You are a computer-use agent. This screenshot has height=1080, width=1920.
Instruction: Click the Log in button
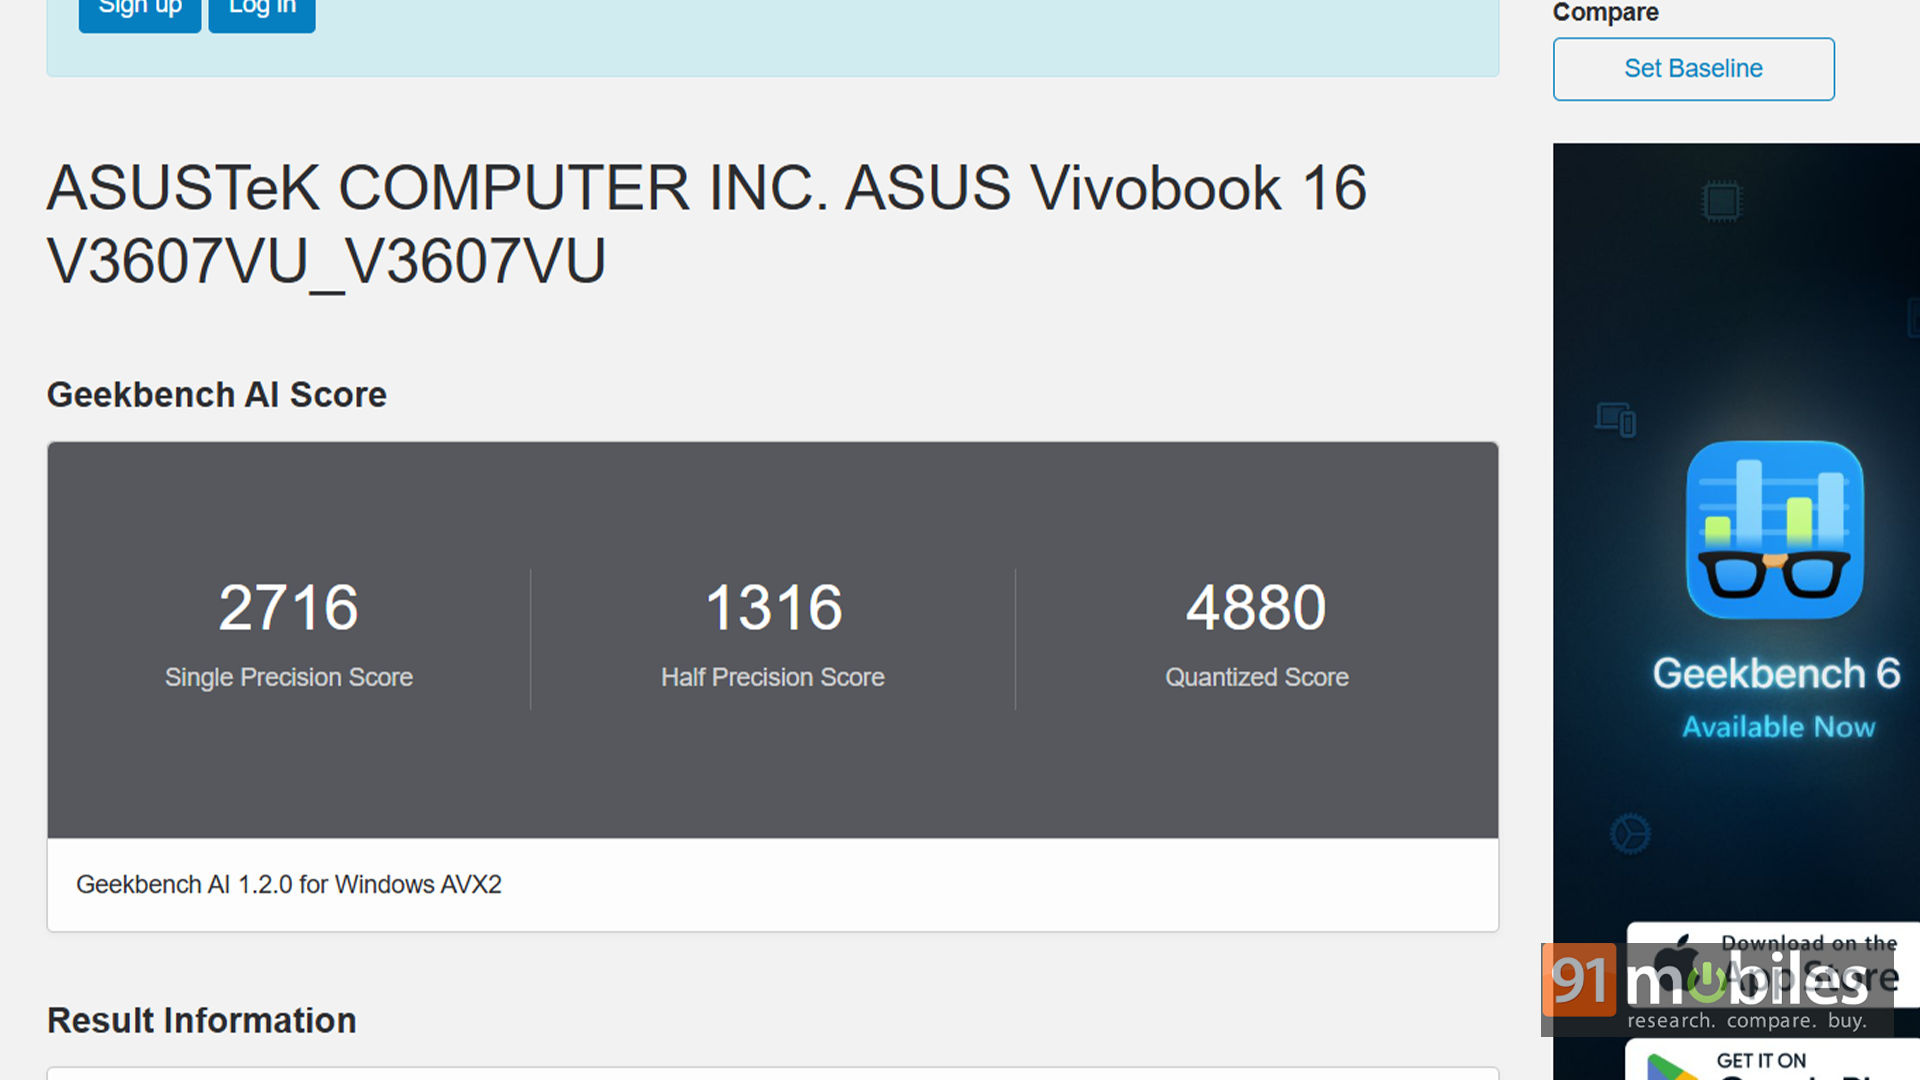tap(262, 12)
